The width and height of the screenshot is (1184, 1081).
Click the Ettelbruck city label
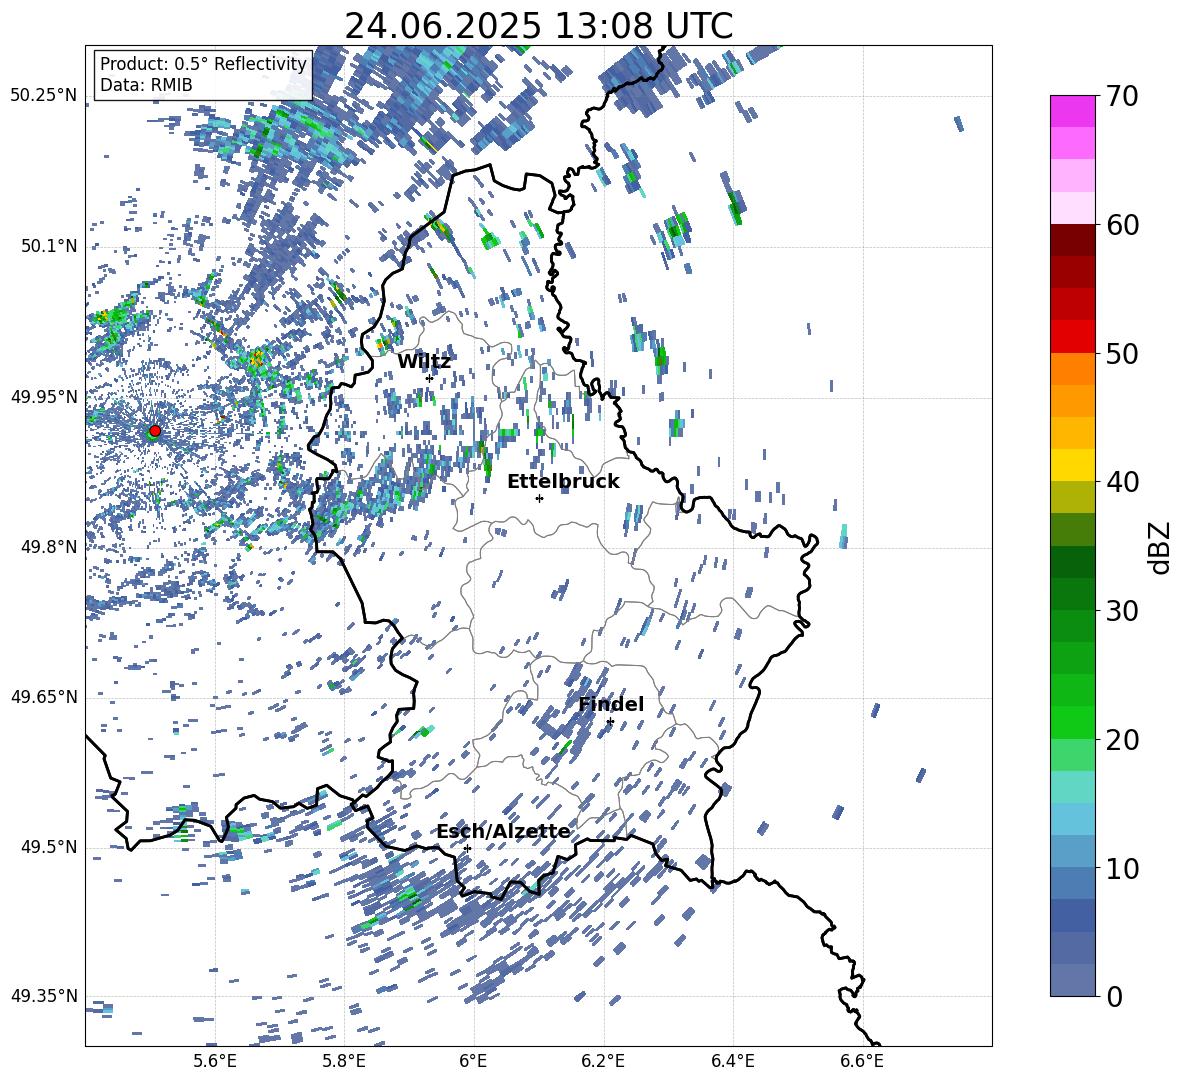coord(563,482)
